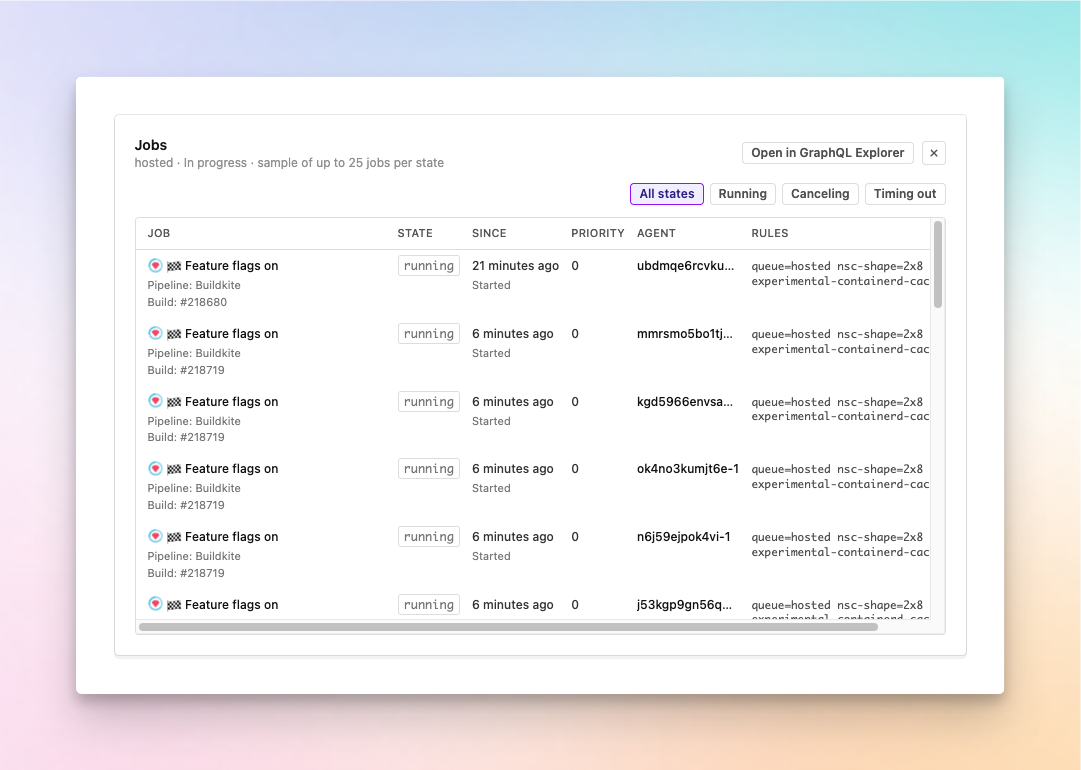Click SINCE column header
The height and width of the screenshot is (770, 1081).
click(x=489, y=233)
